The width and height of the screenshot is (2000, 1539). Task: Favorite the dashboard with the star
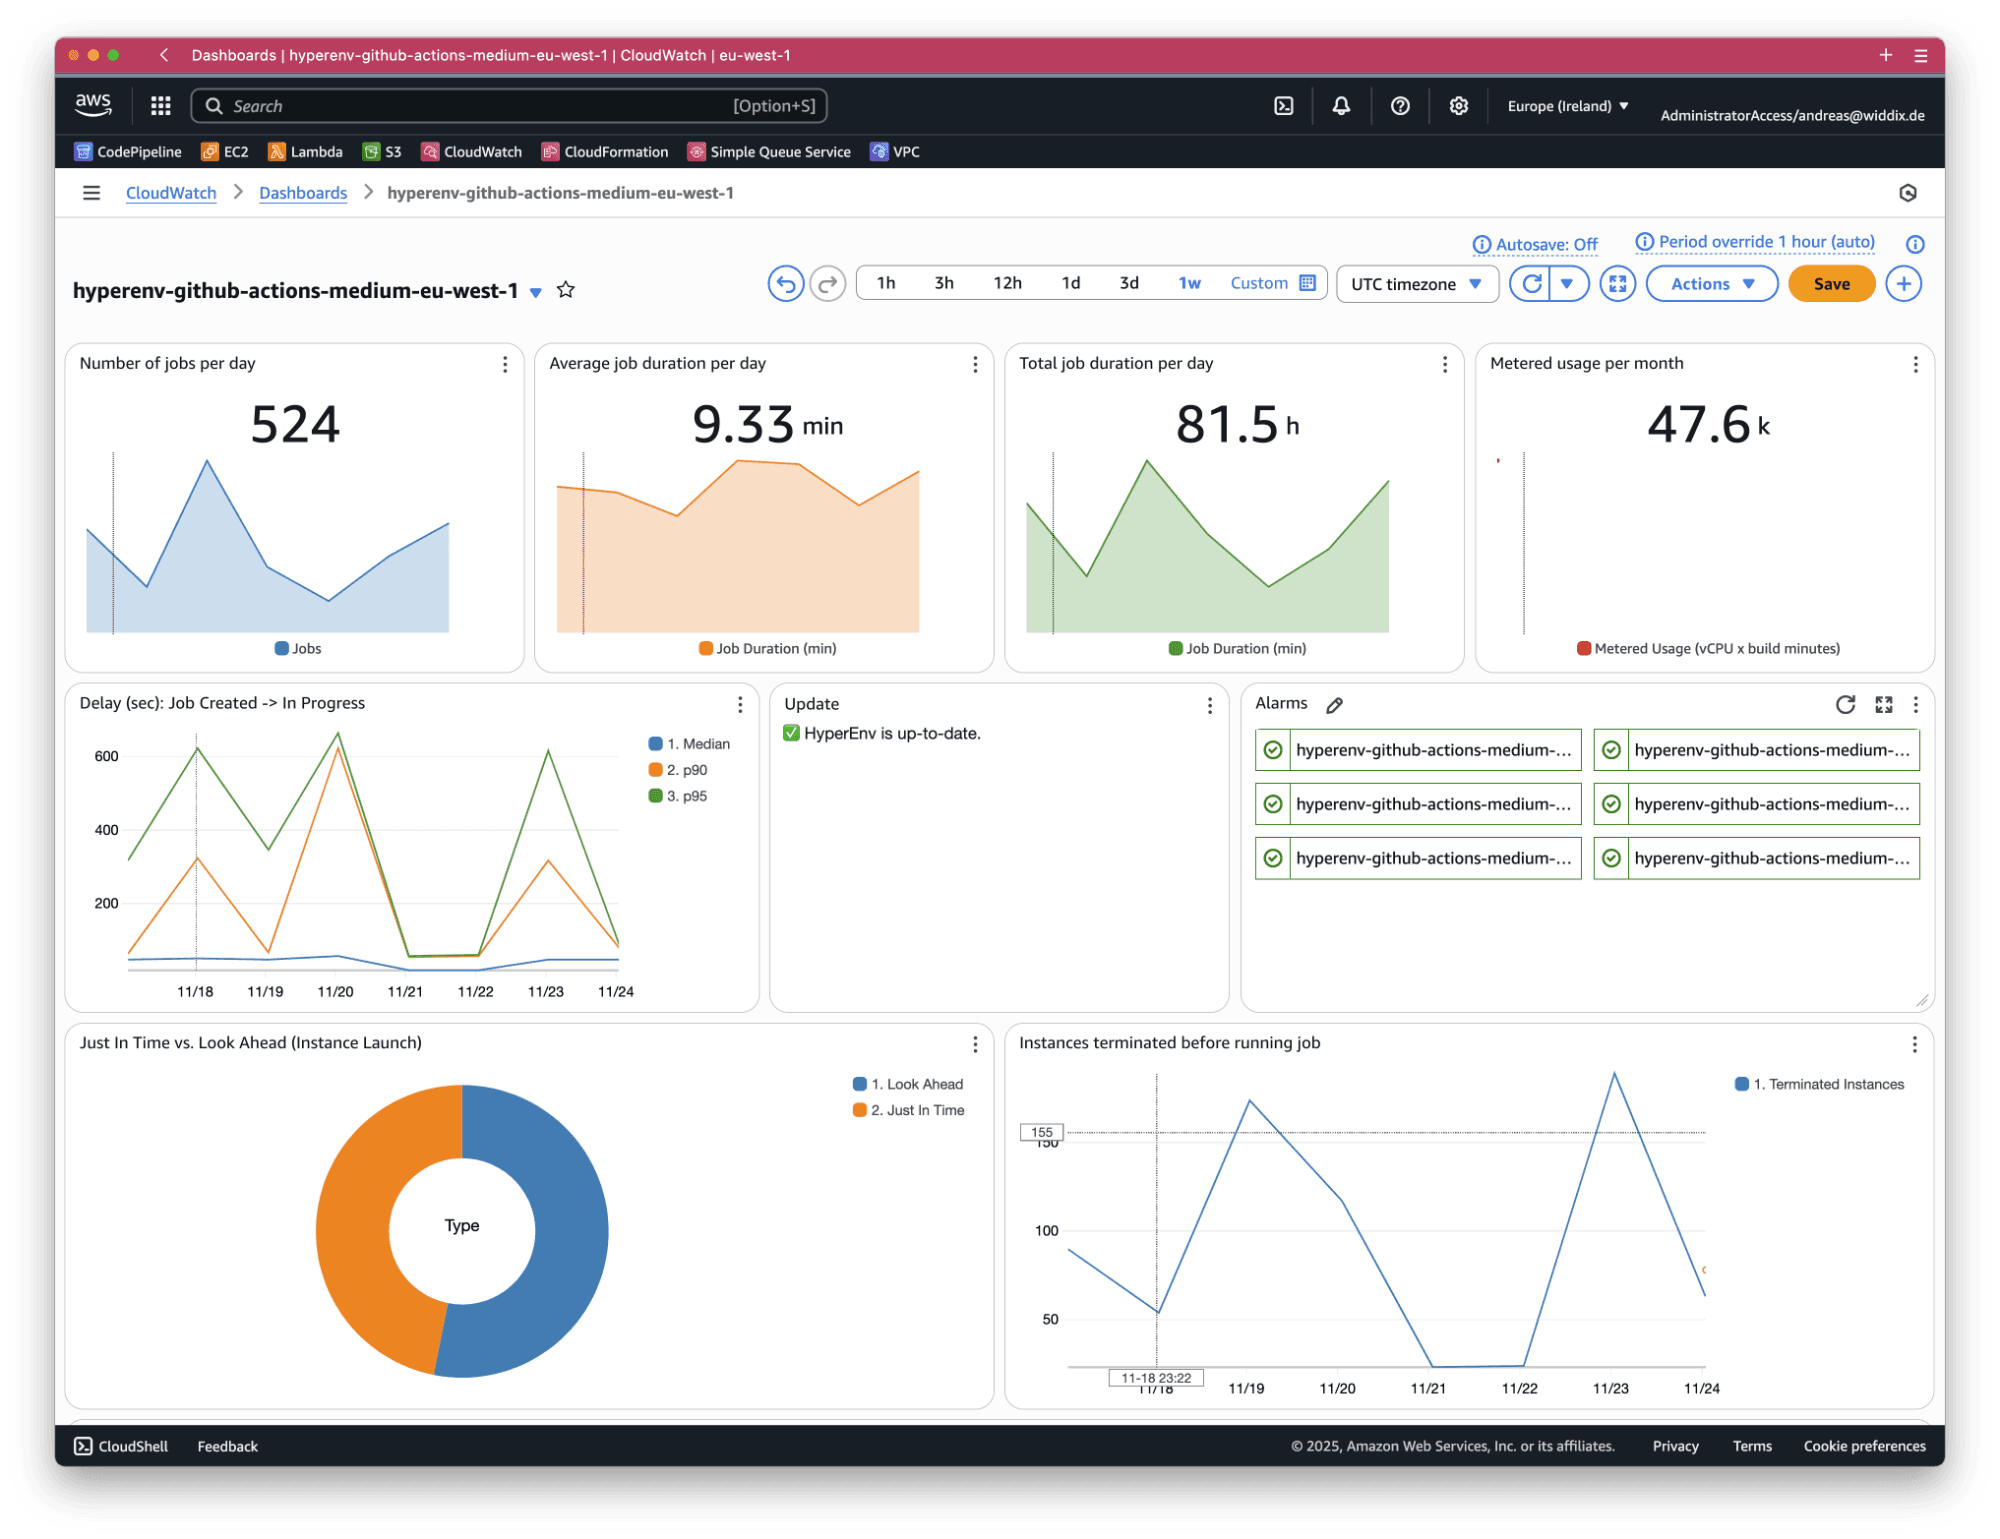[x=566, y=291]
